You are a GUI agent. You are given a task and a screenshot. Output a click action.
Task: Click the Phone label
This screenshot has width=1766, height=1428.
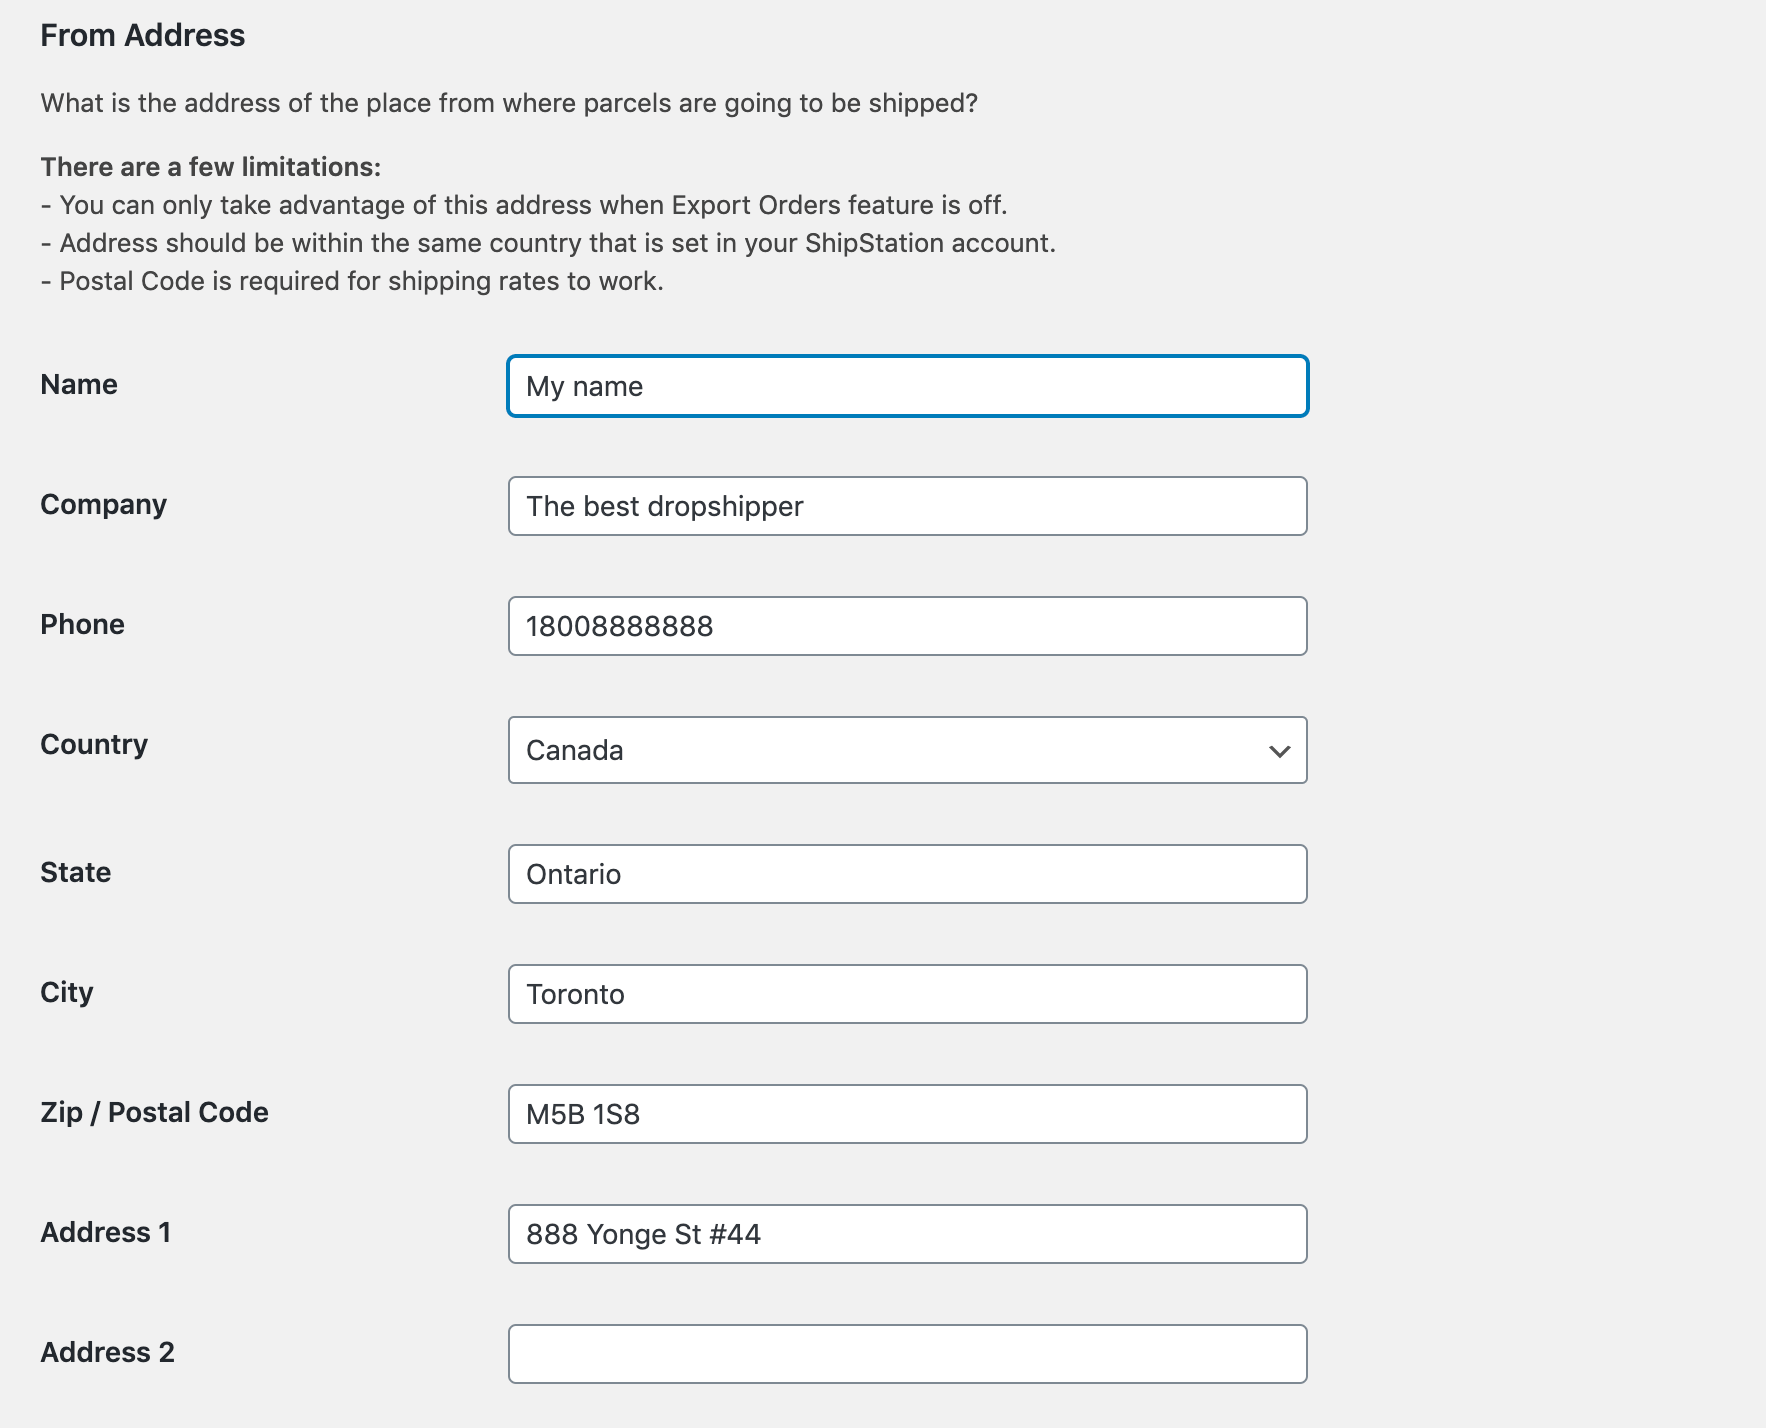(x=82, y=625)
